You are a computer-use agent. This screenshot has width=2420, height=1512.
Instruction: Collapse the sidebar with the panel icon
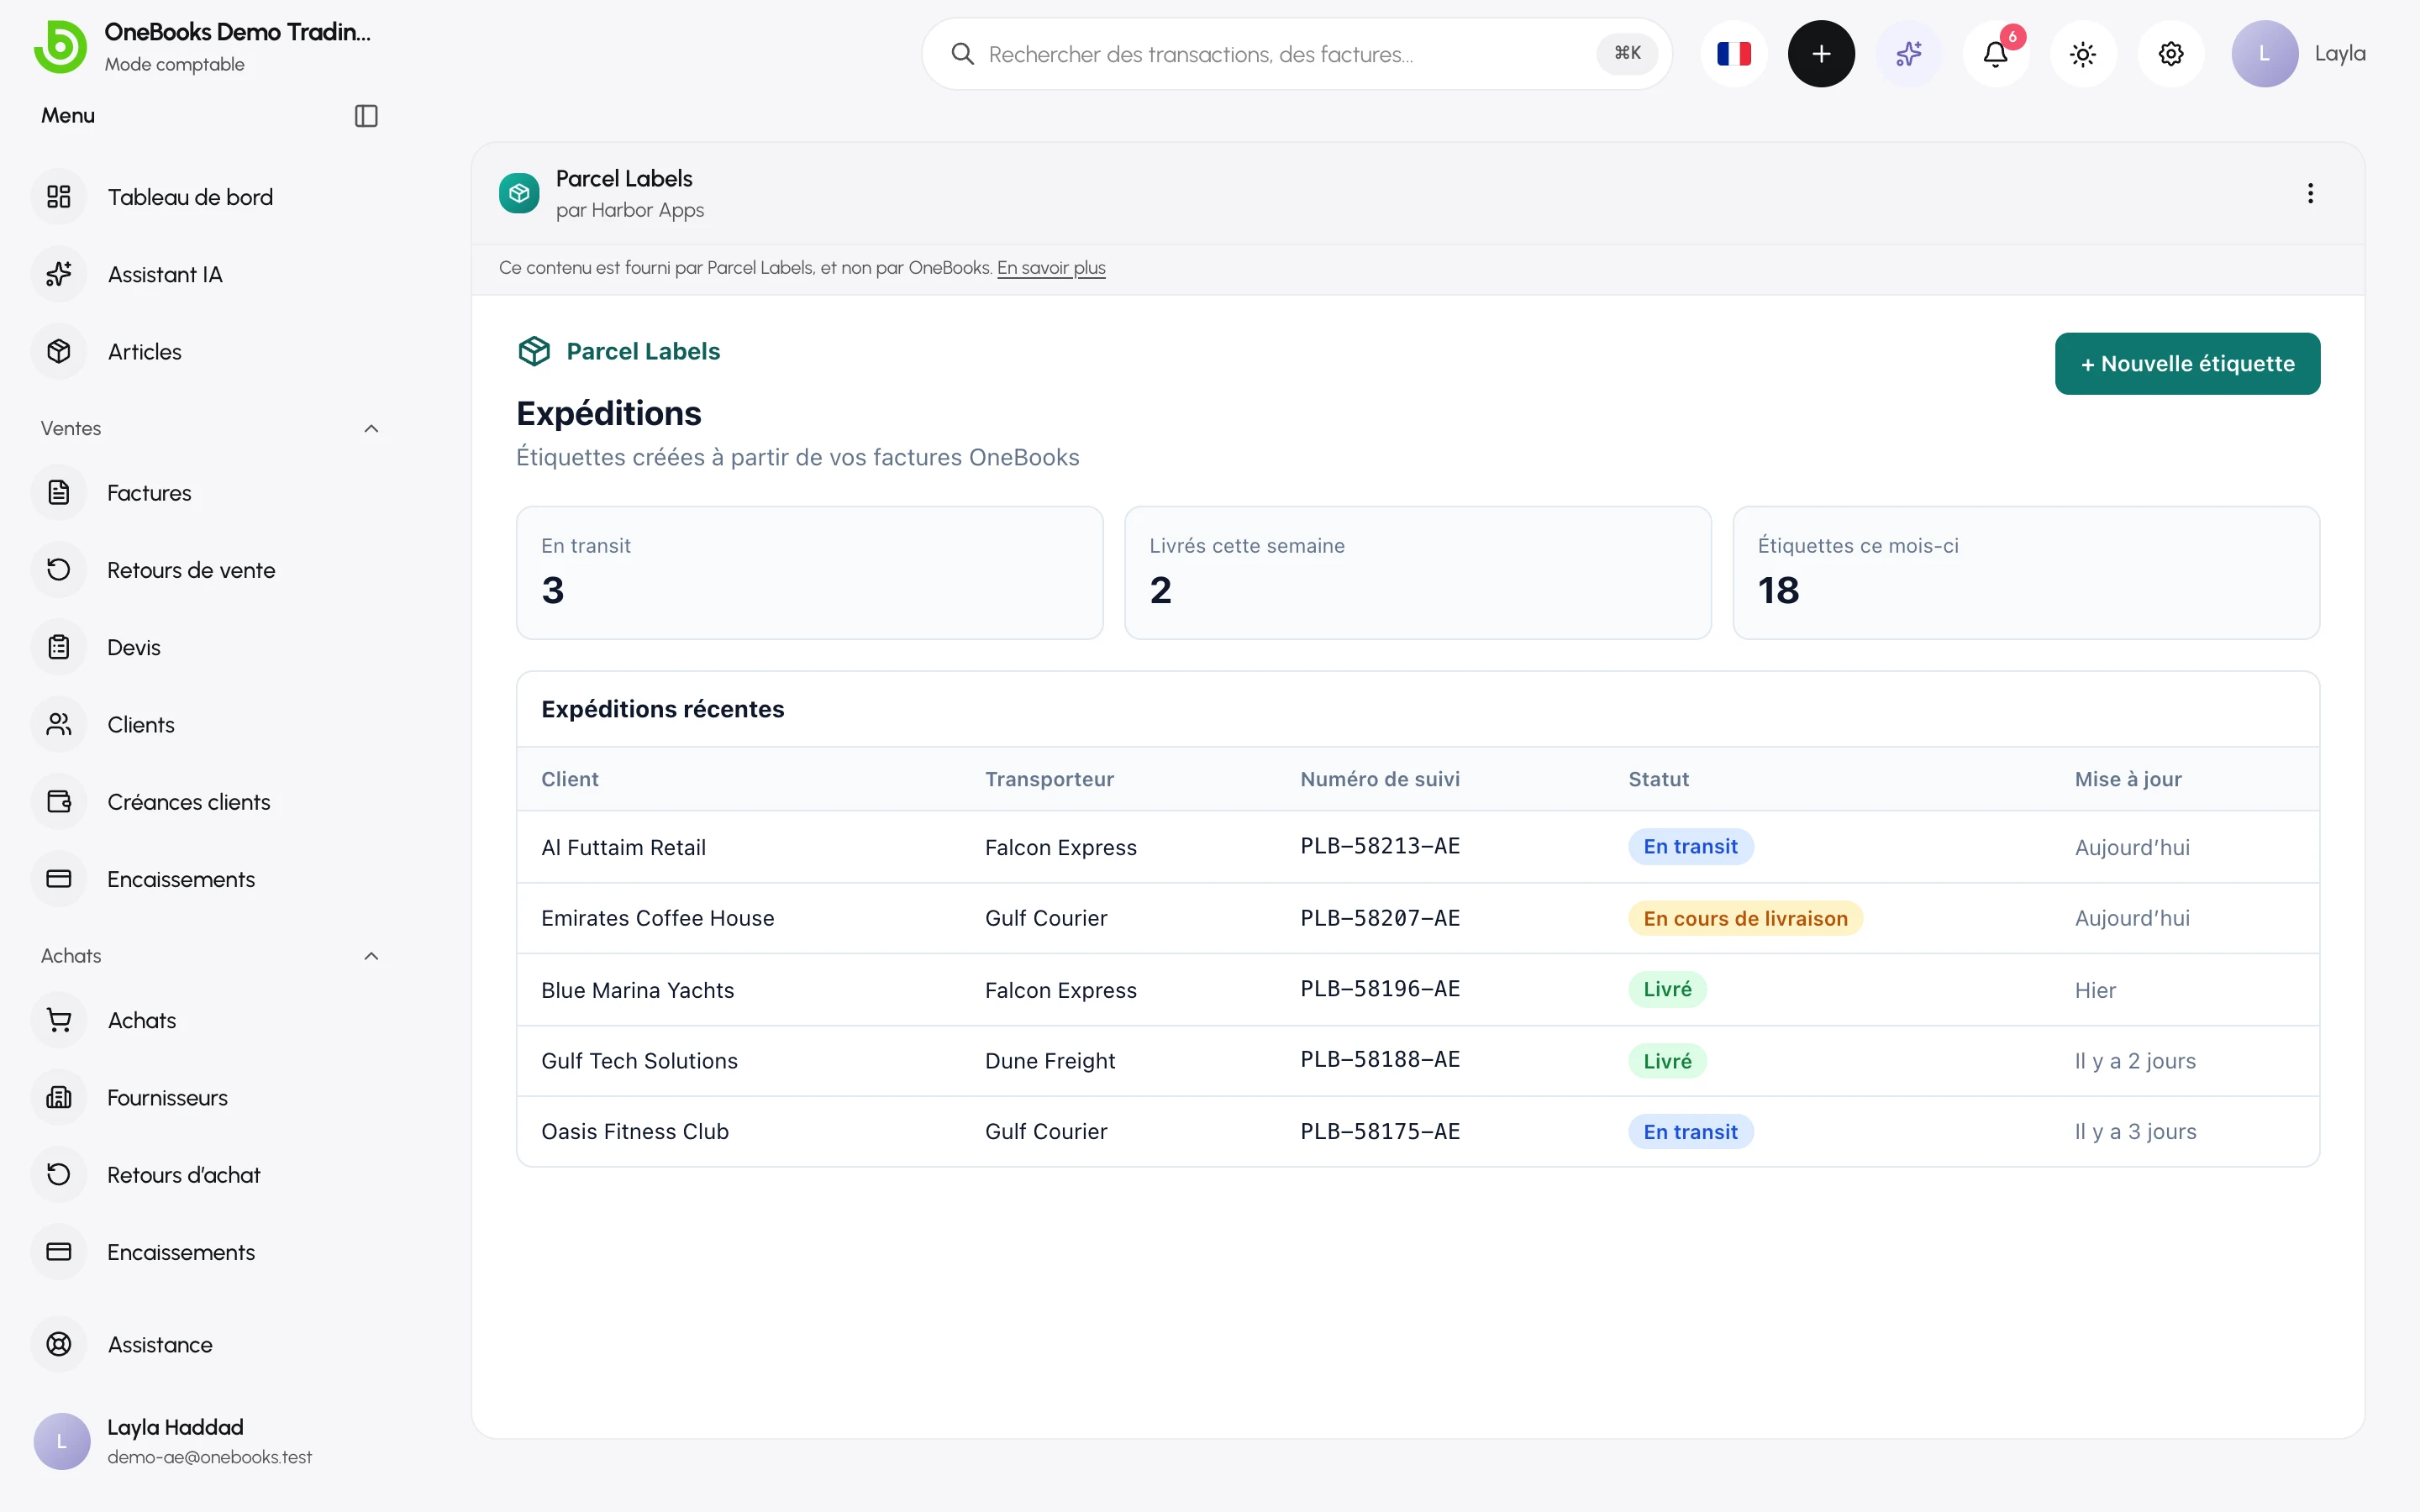click(366, 116)
